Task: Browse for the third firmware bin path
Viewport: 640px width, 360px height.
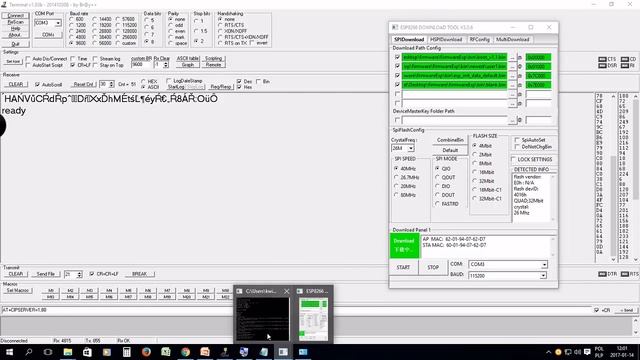Action: [x=512, y=76]
